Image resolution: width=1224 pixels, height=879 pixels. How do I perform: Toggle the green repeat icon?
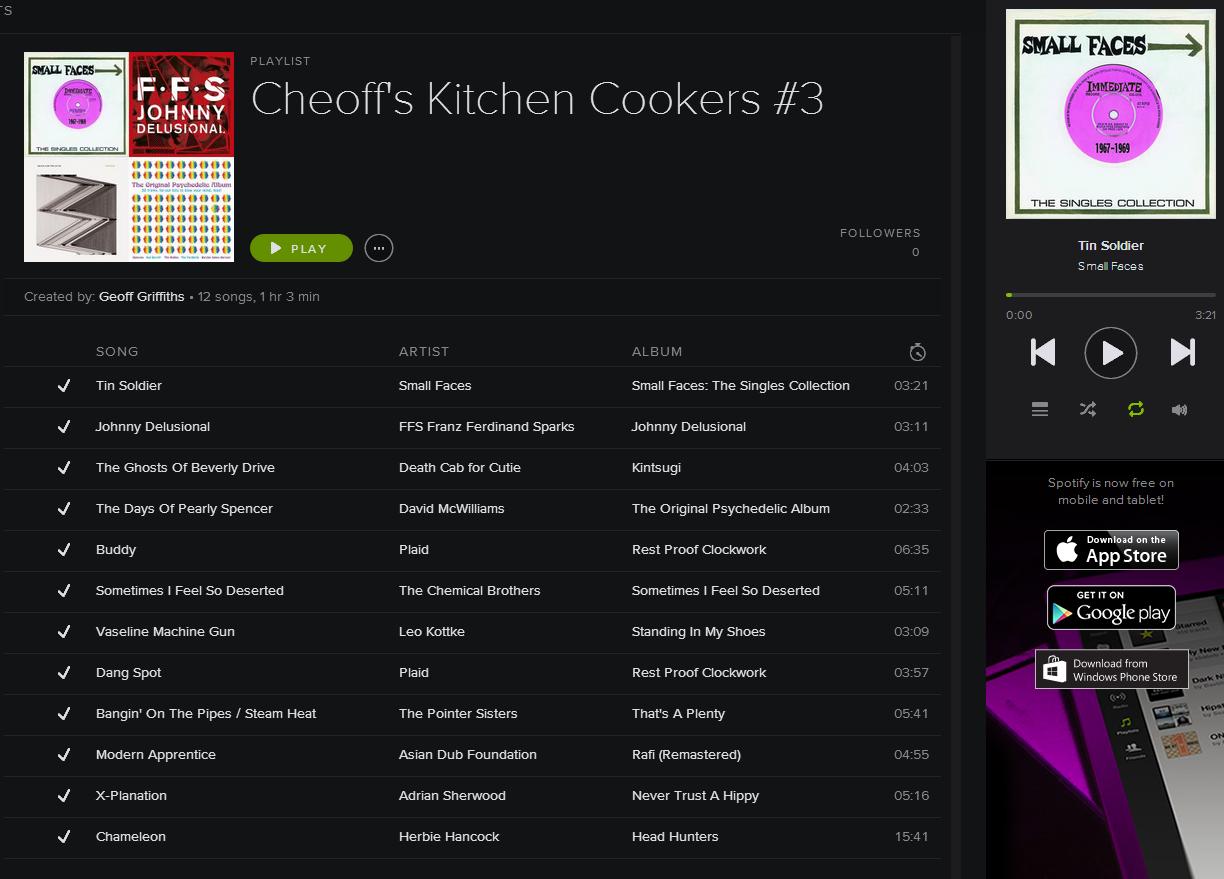(x=1135, y=409)
